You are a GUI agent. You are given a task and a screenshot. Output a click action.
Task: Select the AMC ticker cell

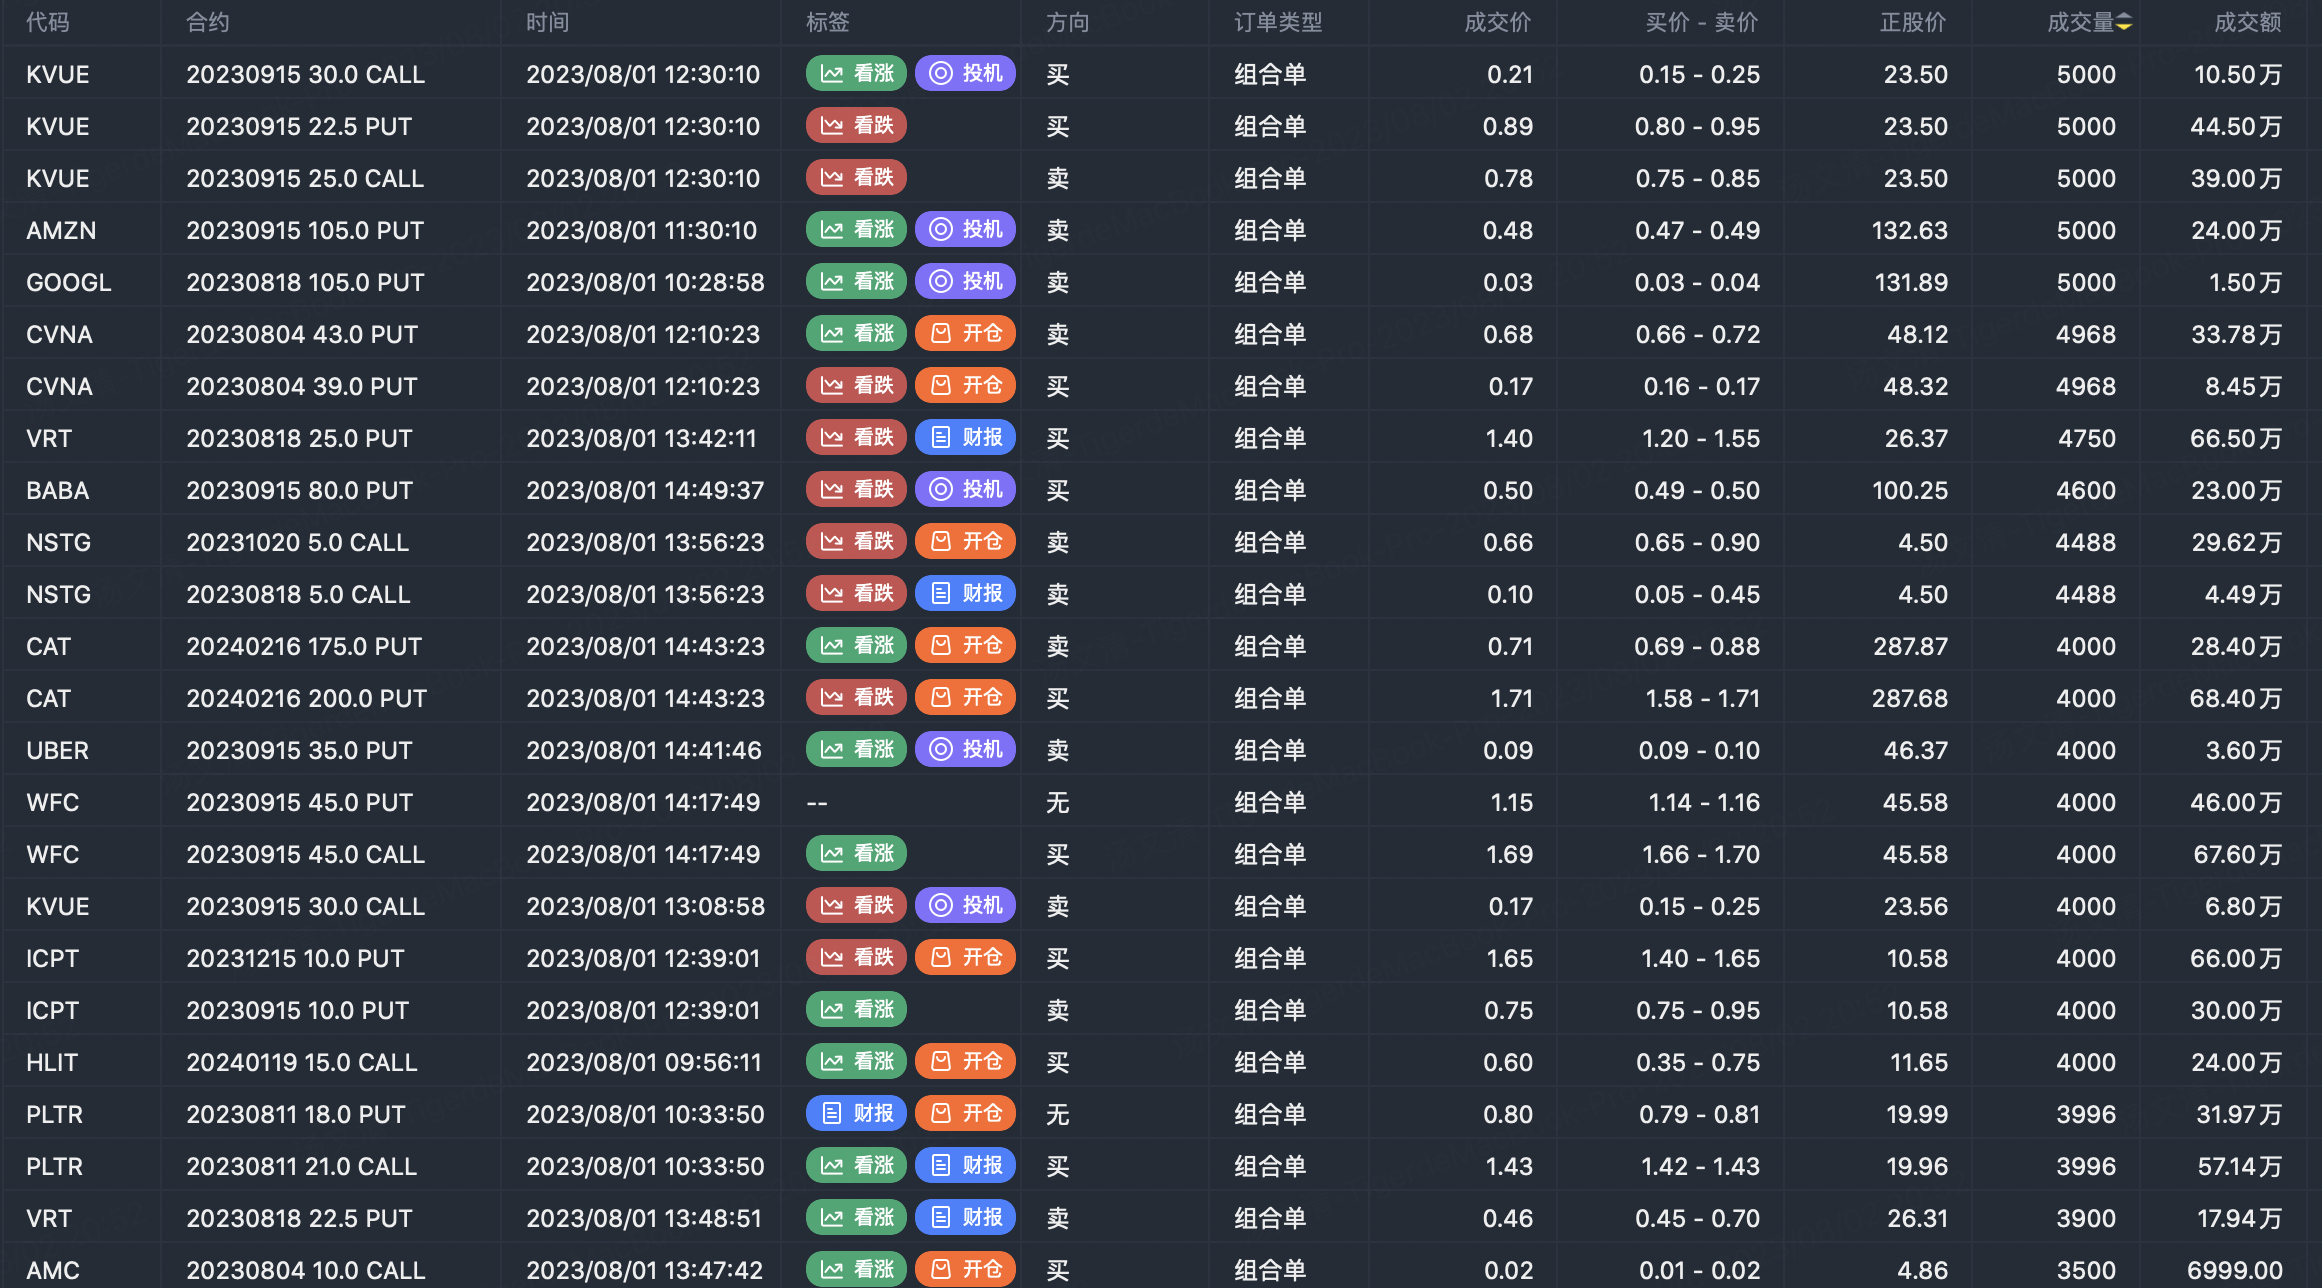(53, 1270)
